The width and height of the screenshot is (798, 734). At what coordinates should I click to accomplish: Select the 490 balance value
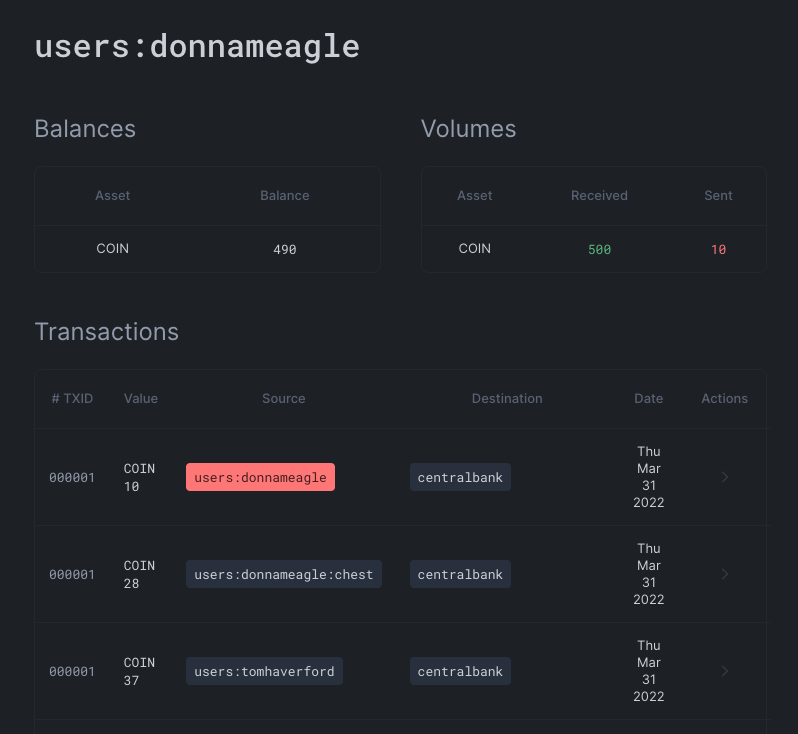[285, 249]
